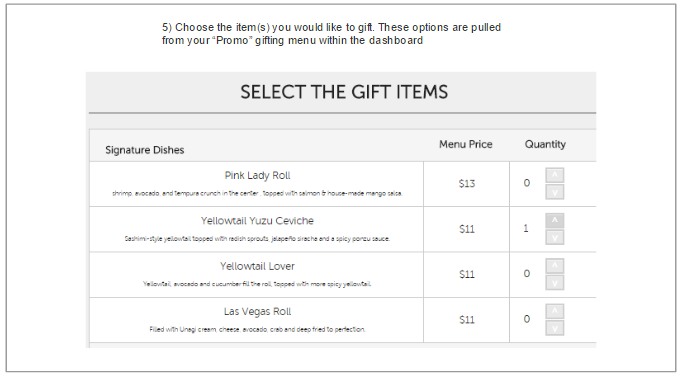Increase Las Vegas Roll quantity
Viewport: 682px width, 377px height.
(555, 311)
